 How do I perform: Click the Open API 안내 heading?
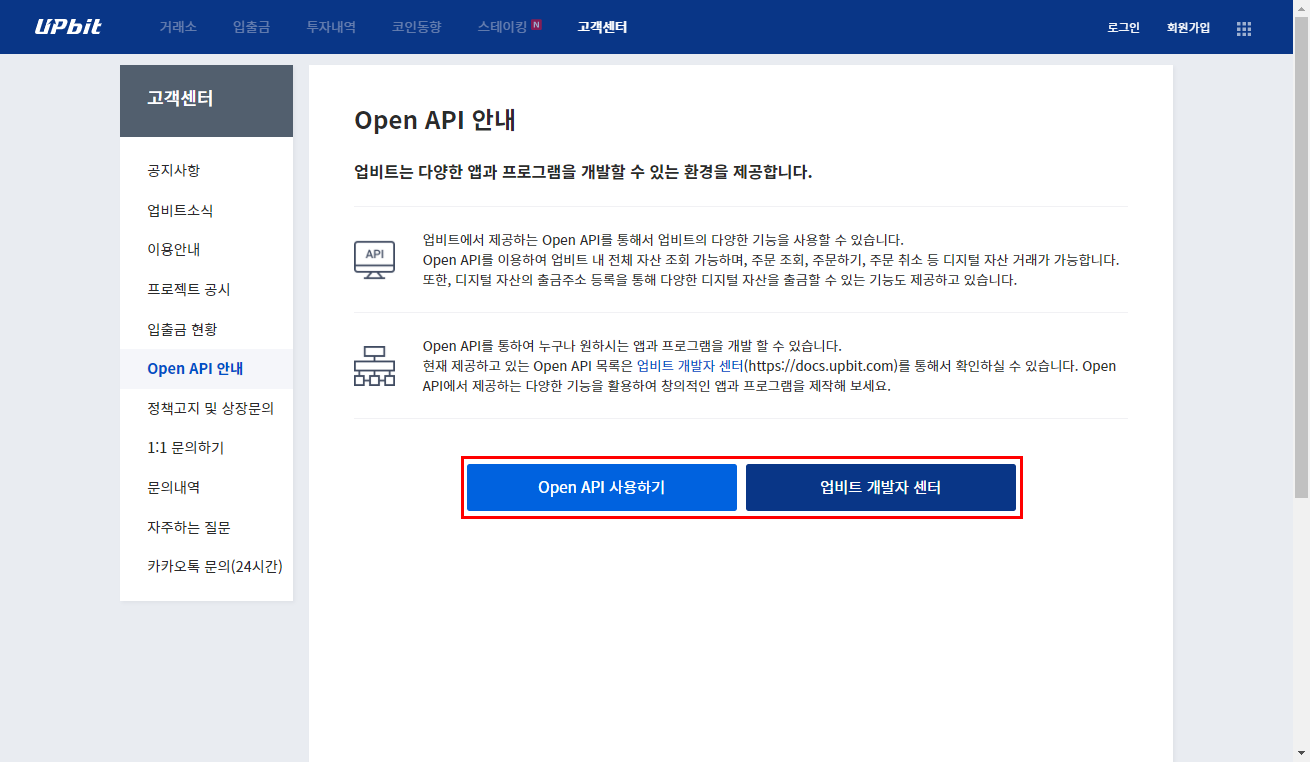pos(435,120)
